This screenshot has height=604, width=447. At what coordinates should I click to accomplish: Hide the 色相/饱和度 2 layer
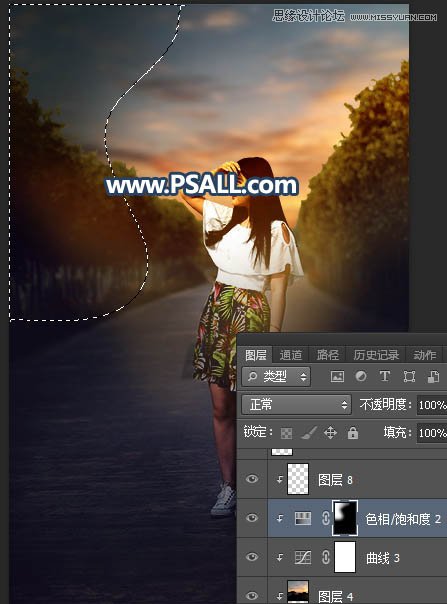(252, 518)
